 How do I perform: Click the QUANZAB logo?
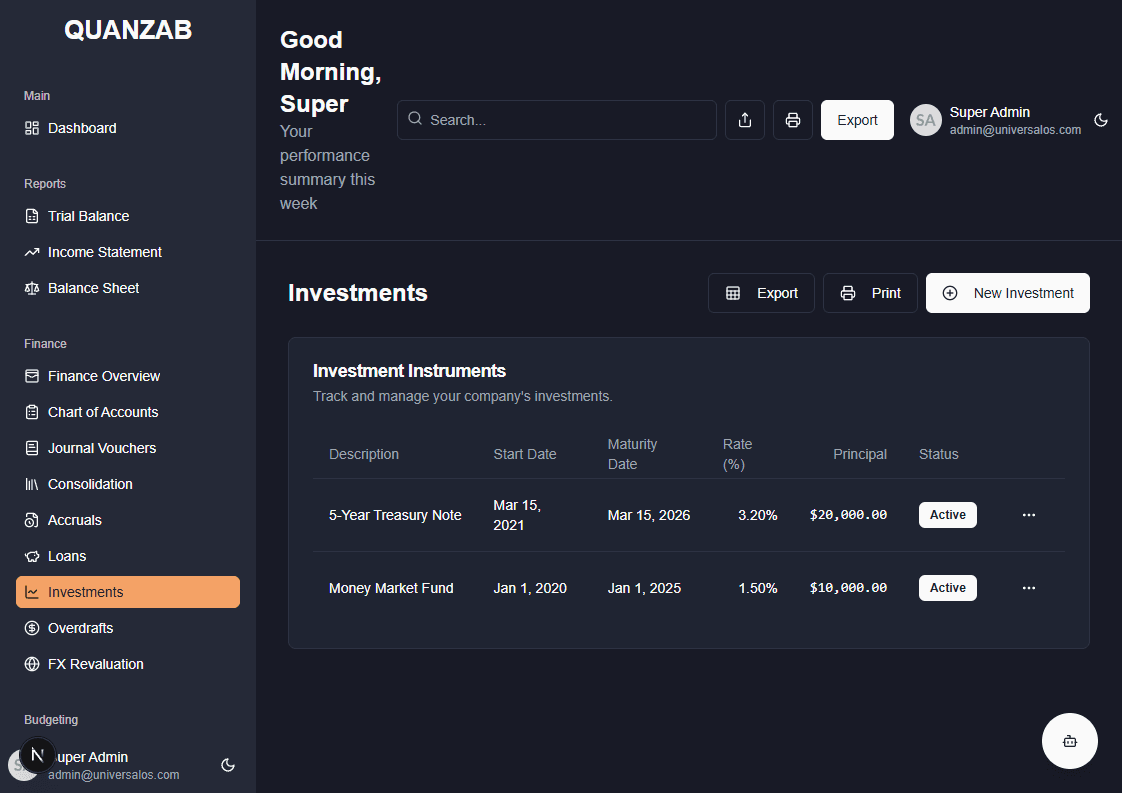[128, 30]
